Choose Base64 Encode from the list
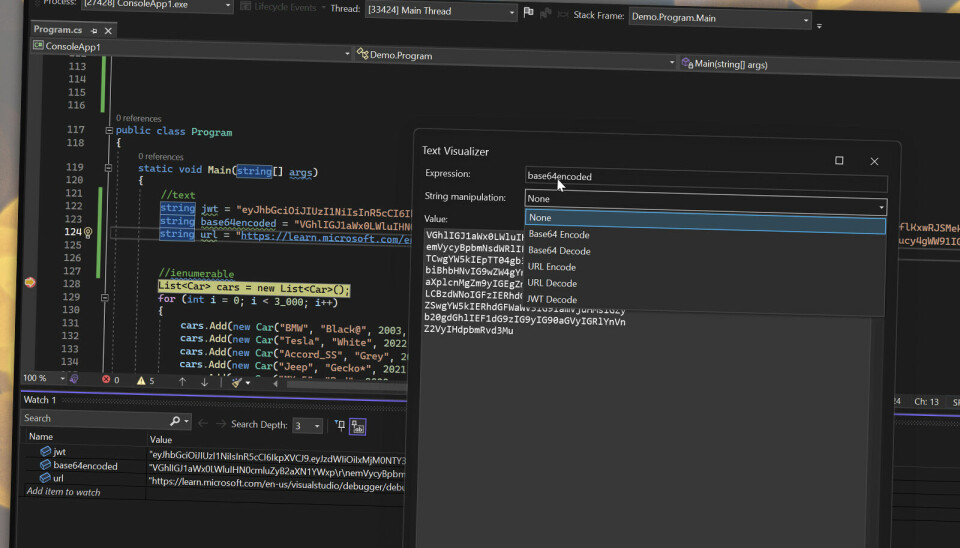 [x=559, y=235]
